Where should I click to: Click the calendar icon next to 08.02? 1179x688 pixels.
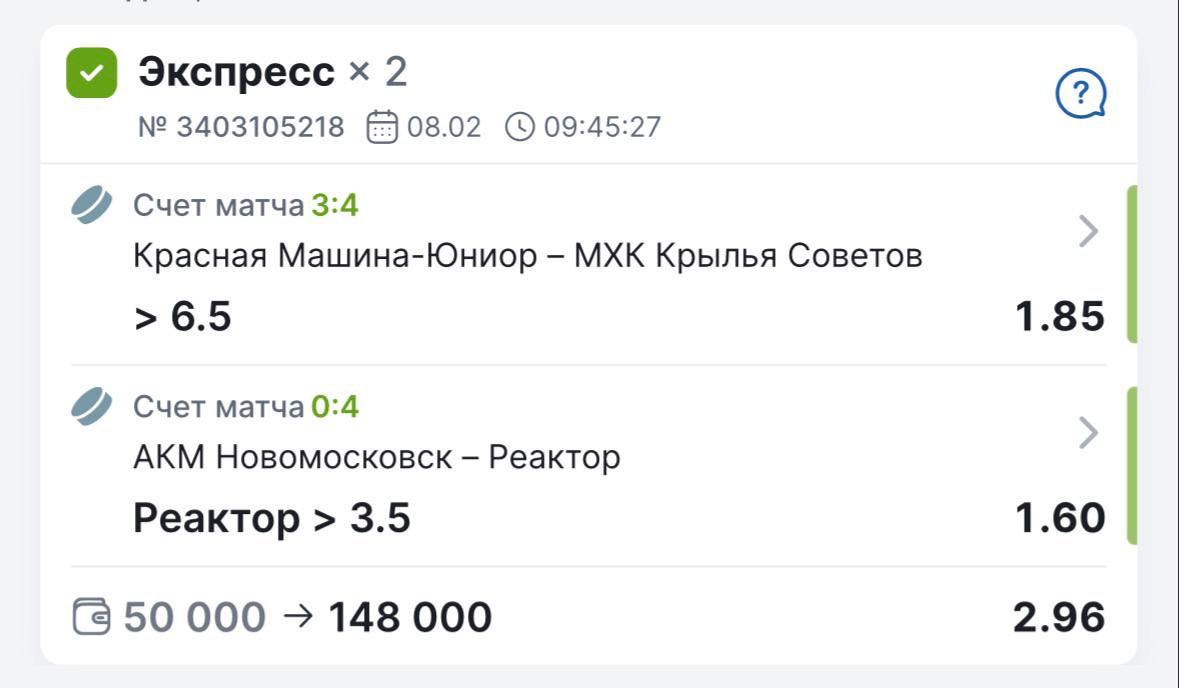coord(382,128)
